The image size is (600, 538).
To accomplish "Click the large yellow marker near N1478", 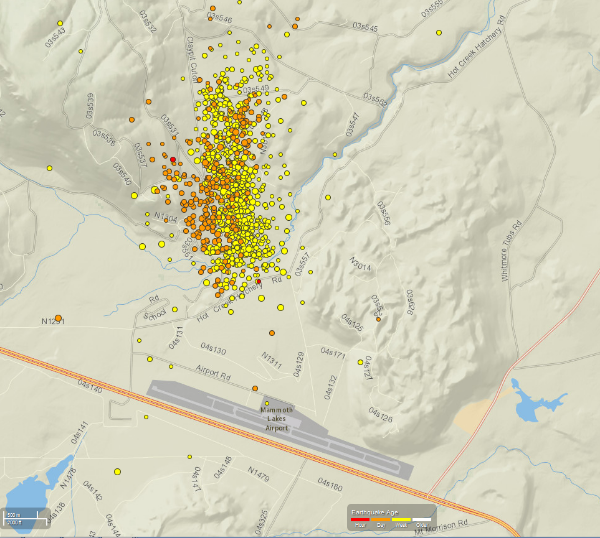I will click(x=117, y=471).
